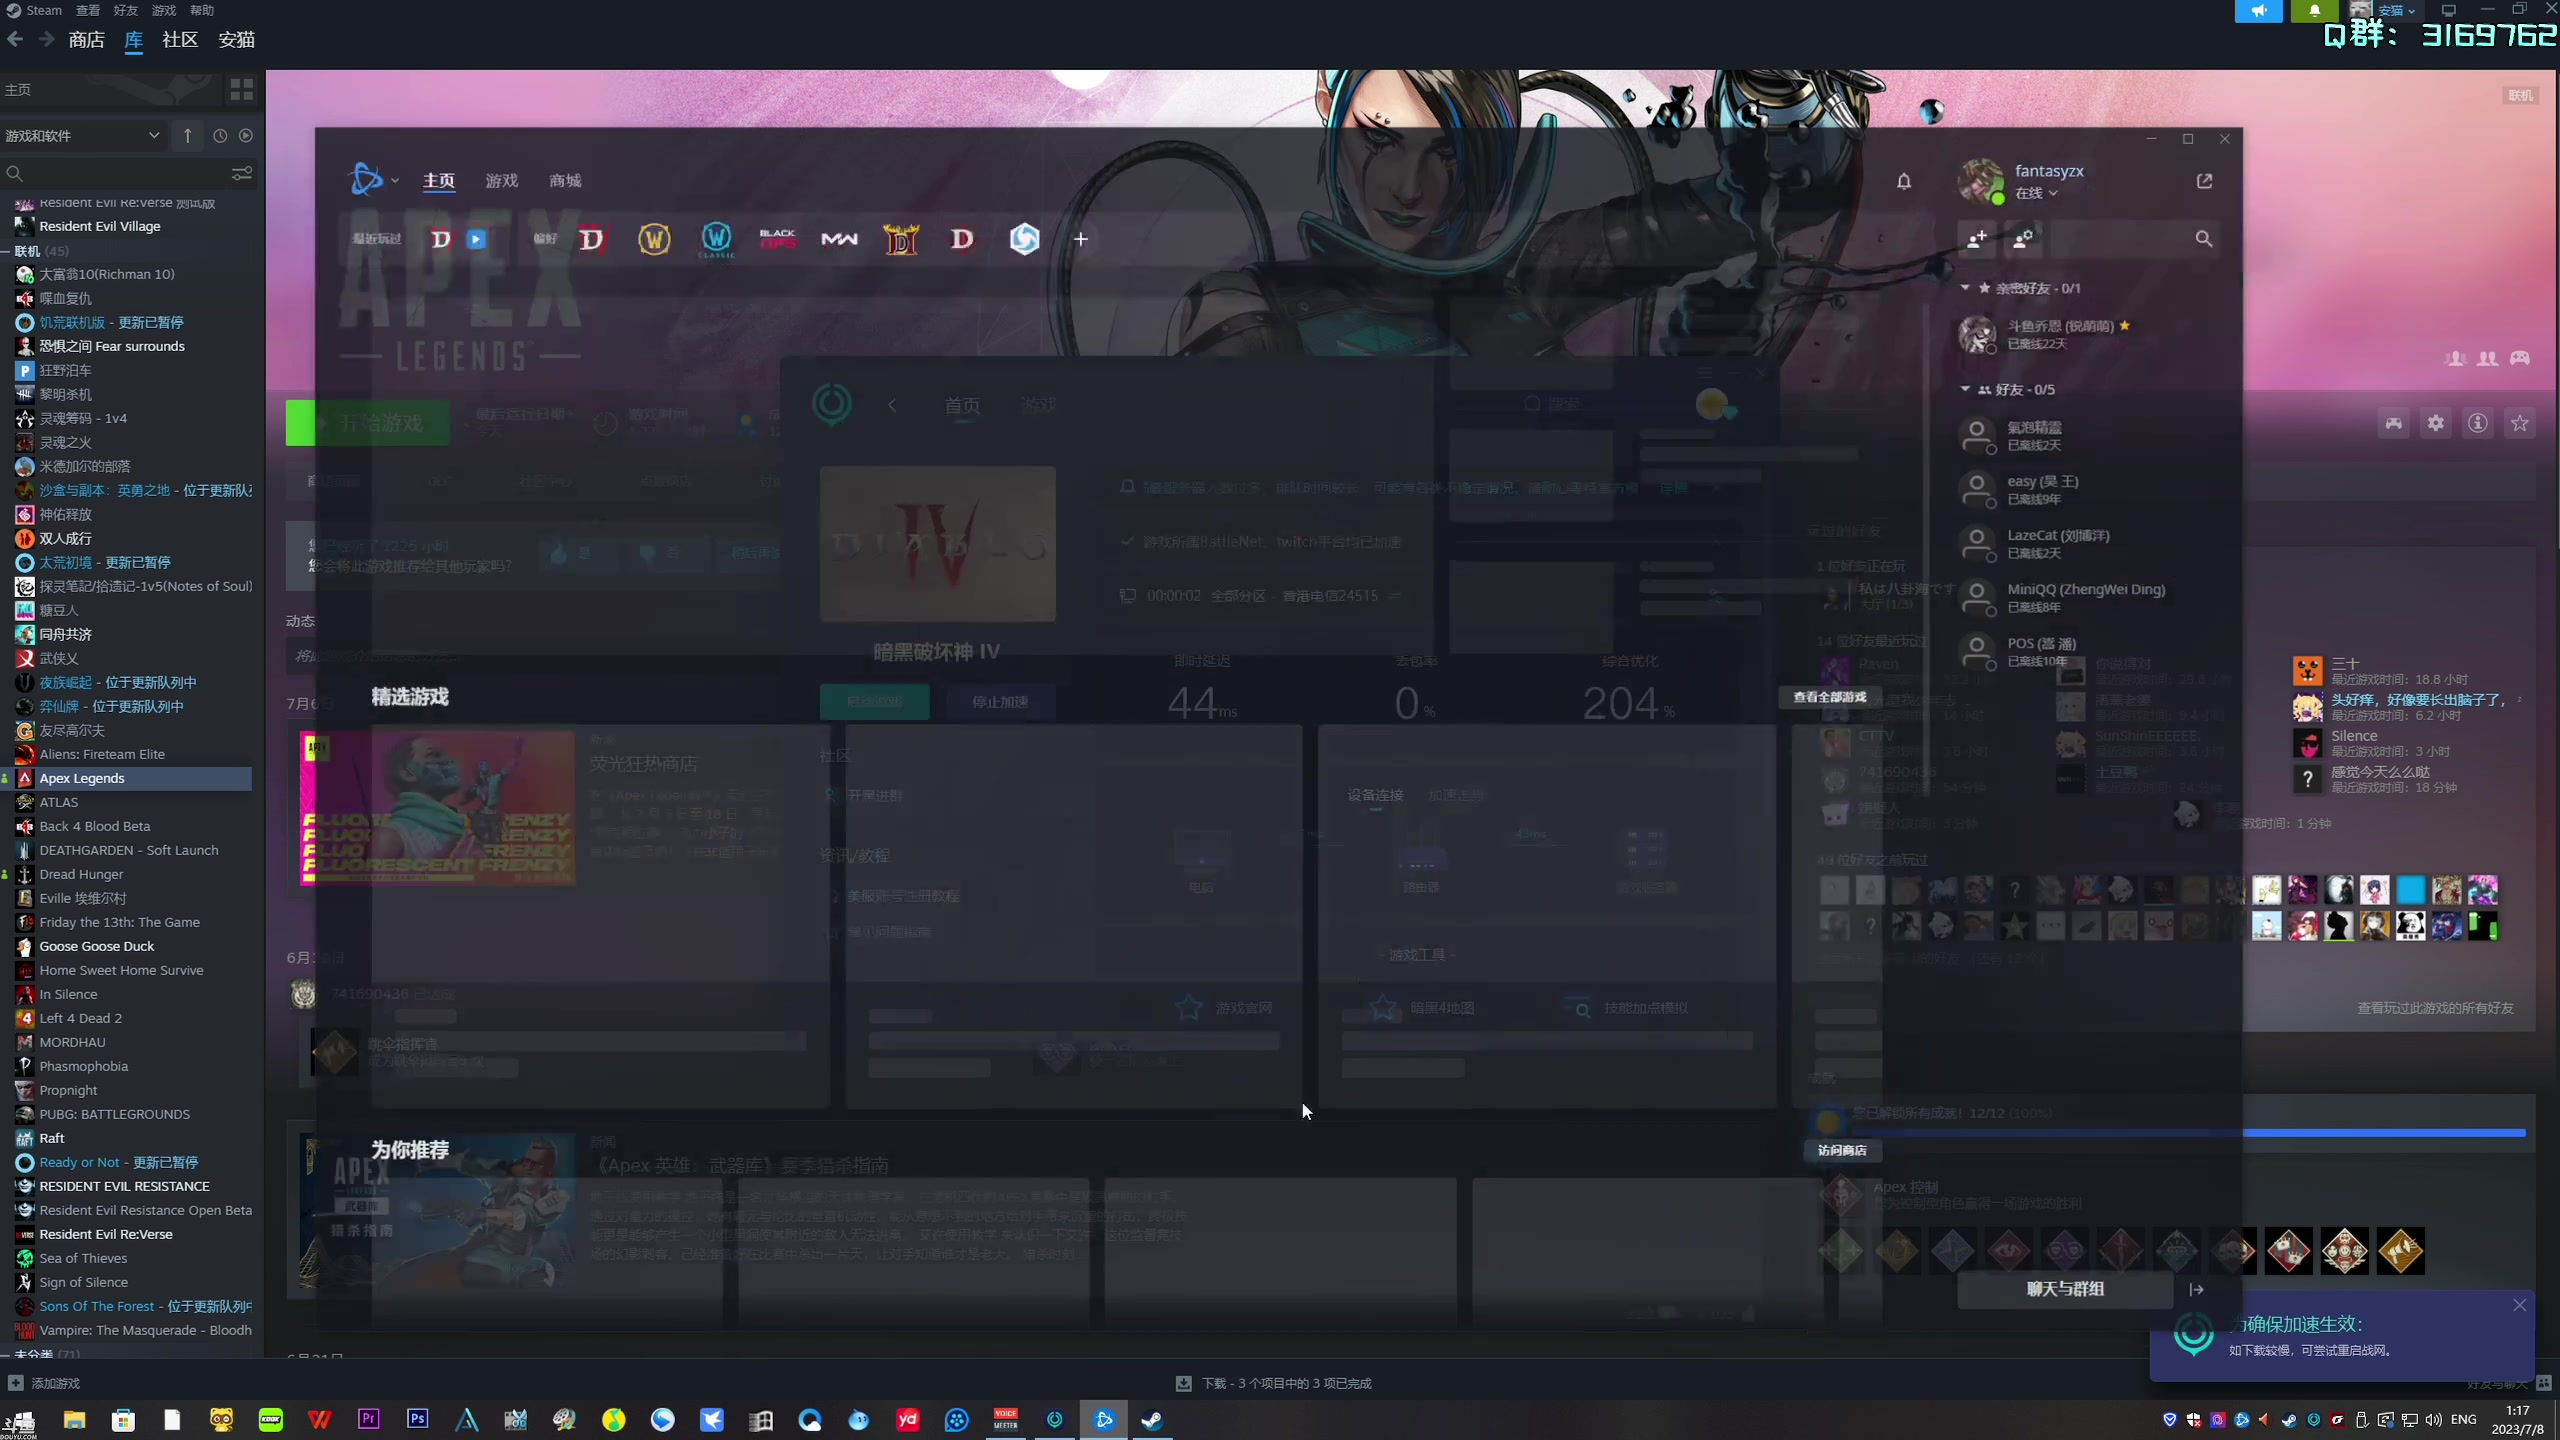
Task: Open friend management settings icon in Battle.net
Action: (x=2023, y=239)
